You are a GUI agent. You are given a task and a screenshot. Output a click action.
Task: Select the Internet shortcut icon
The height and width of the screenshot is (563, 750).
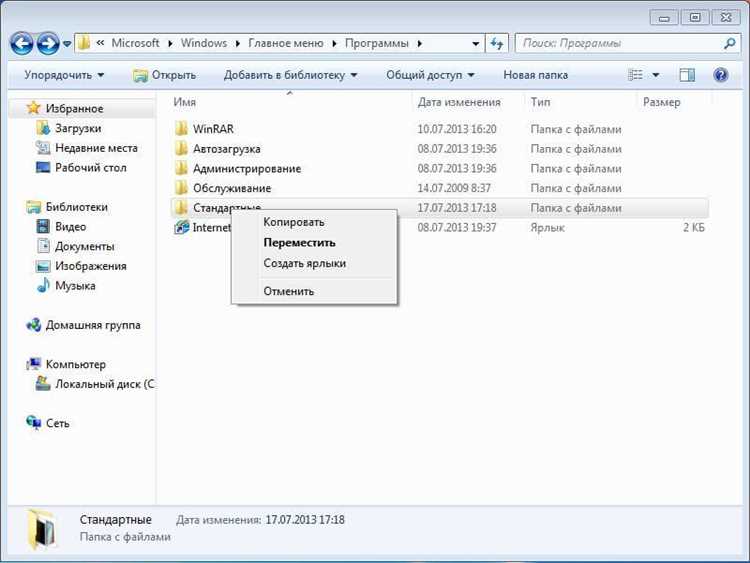click(x=181, y=227)
